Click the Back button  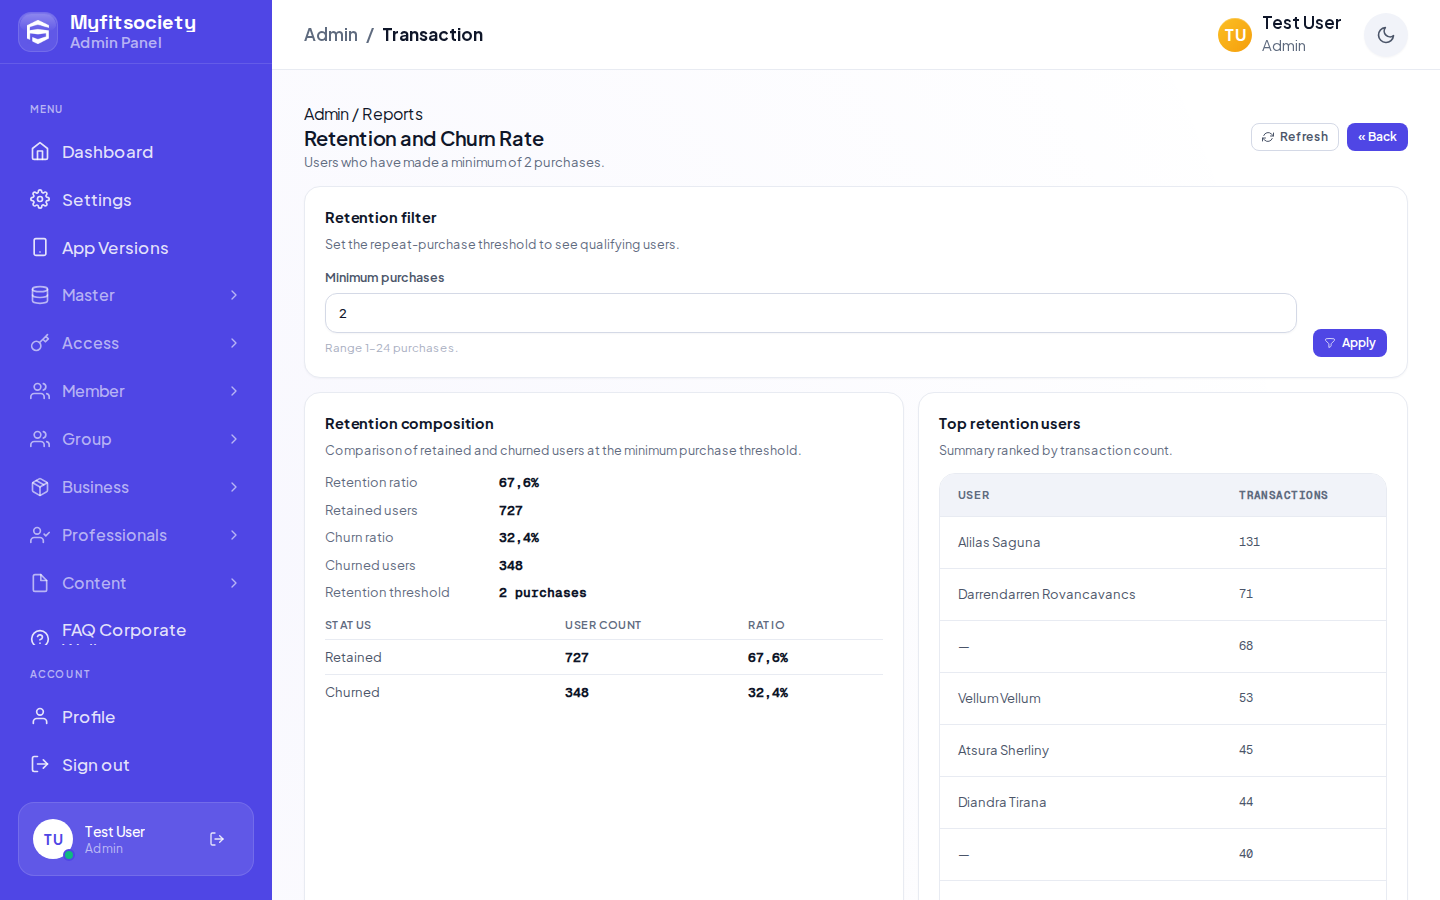pyautogui.click(x=1377, y=137)
